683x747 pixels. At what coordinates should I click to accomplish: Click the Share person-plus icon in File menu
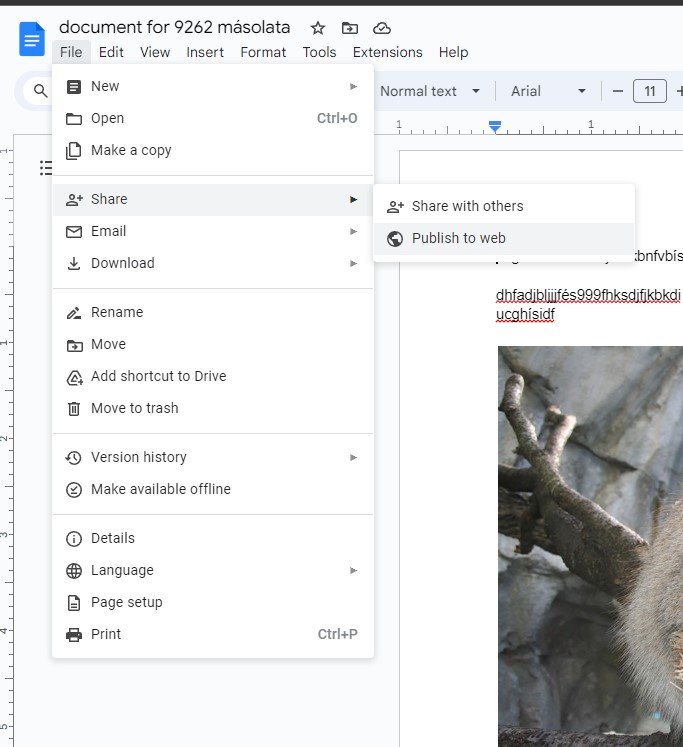pos(74,200)
